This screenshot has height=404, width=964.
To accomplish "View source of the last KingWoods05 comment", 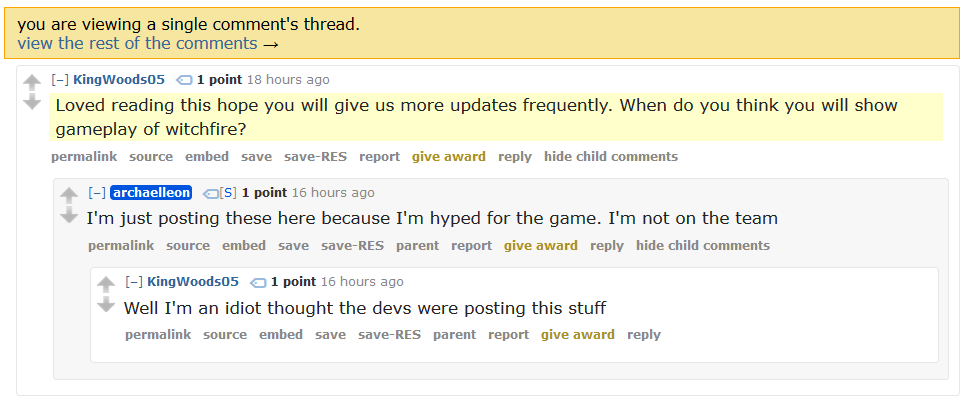I will pyautogui.click(x=225, y=335).
